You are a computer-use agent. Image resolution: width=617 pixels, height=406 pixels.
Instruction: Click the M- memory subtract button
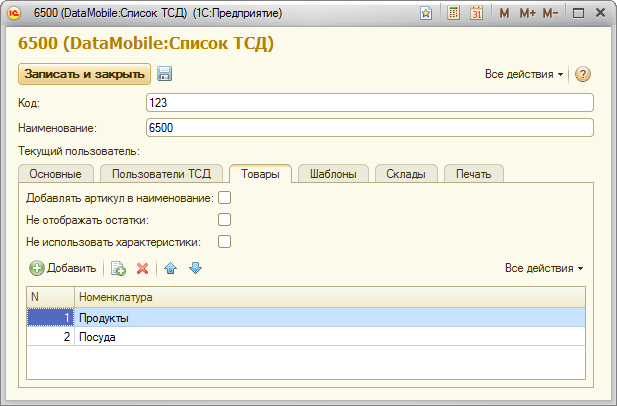click(x=550, y=13)
